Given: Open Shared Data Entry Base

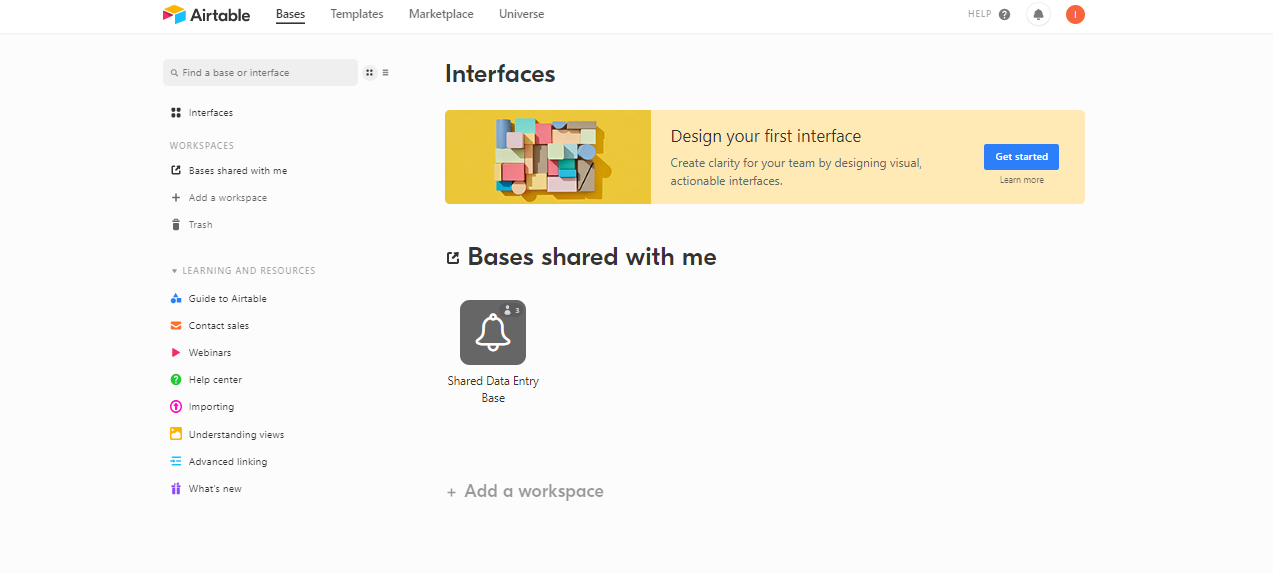Looking at the screenshot, I should tap(493, 333).
